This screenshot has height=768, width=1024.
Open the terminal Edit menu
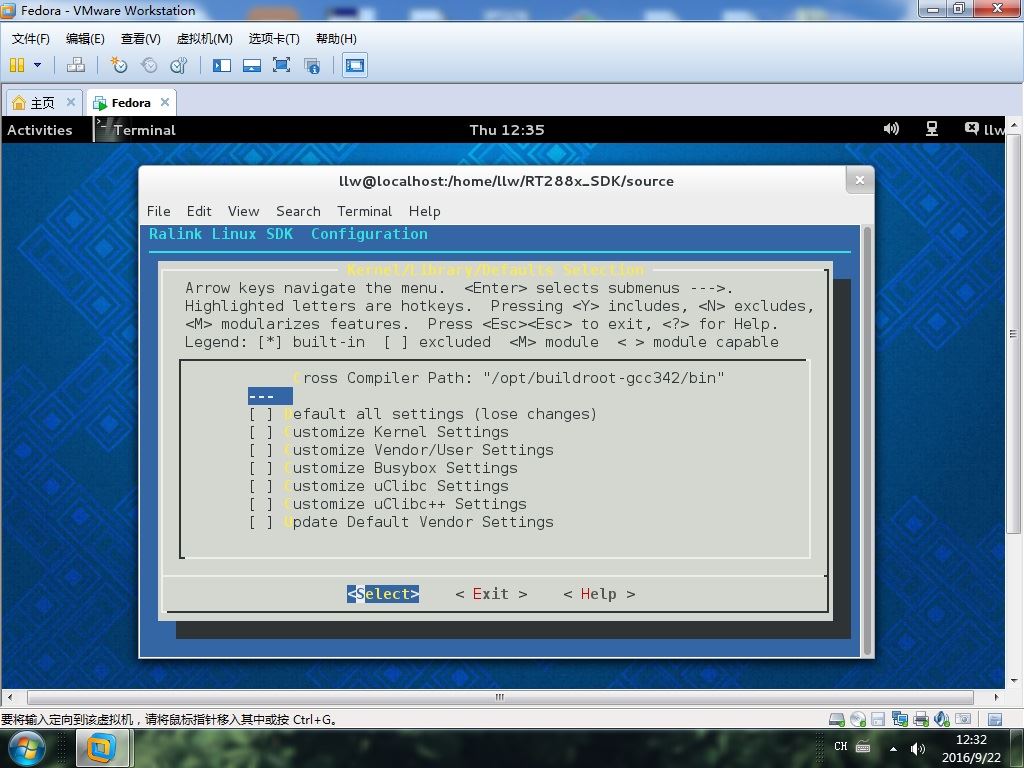pyautogui.click(x=199, y=211)
